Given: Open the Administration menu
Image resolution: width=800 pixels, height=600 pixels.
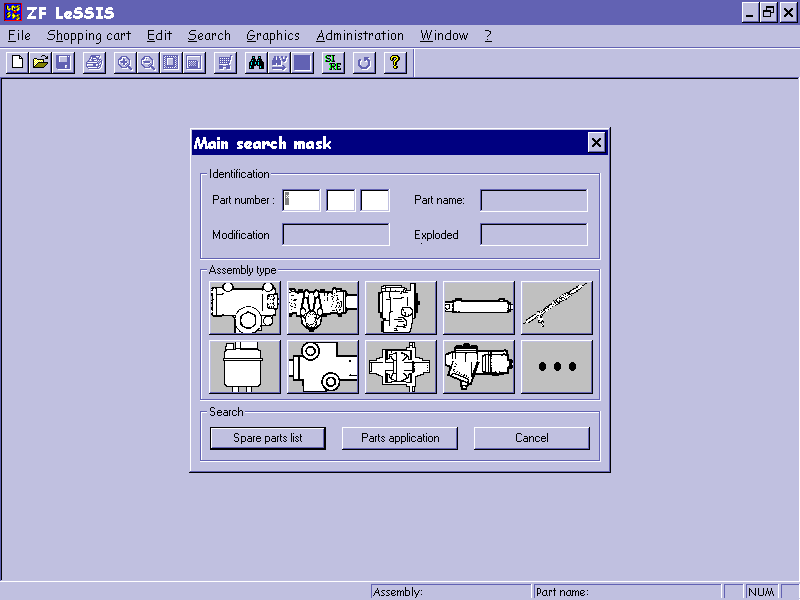Looking at the screenshot, I should click(360, 36).
